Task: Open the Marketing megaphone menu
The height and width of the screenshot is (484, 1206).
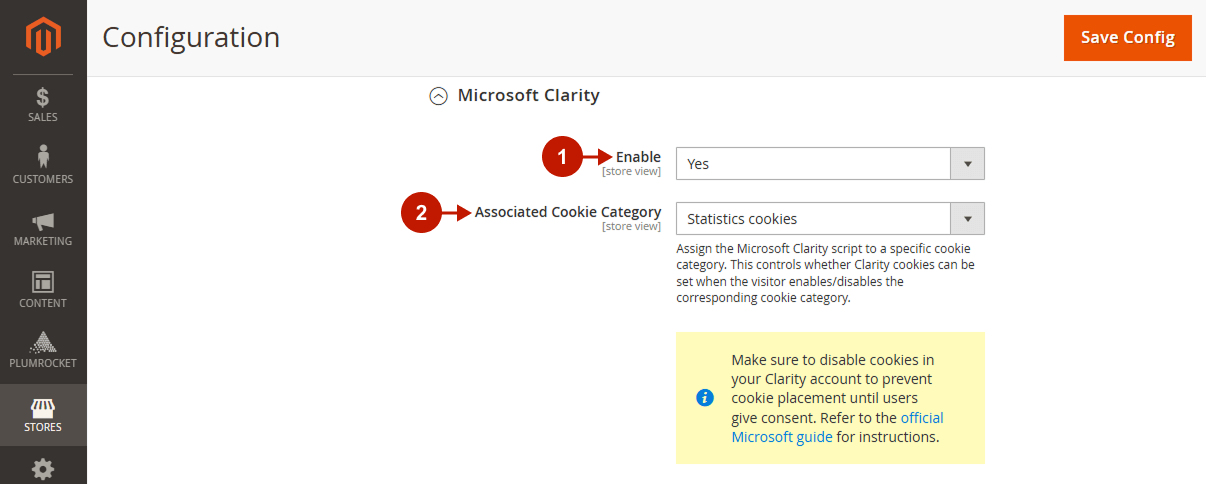Action: (43, 228)
